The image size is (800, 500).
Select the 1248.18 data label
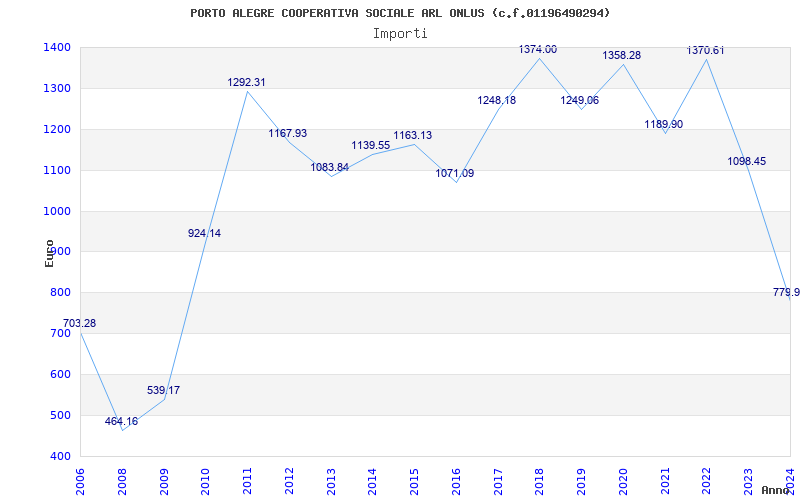[x=496, y=101]
